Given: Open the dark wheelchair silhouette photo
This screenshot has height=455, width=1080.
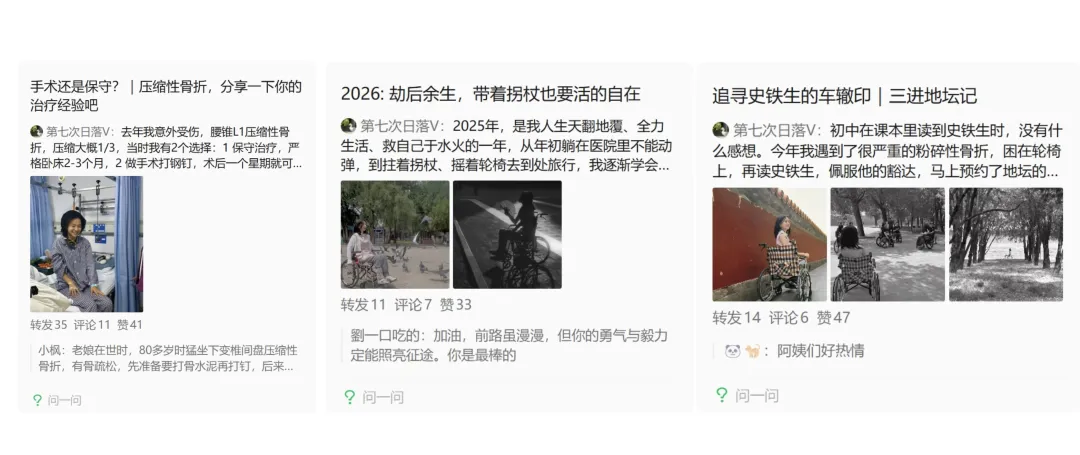Looking at the screenshot, I should click(x=507, y=234).
